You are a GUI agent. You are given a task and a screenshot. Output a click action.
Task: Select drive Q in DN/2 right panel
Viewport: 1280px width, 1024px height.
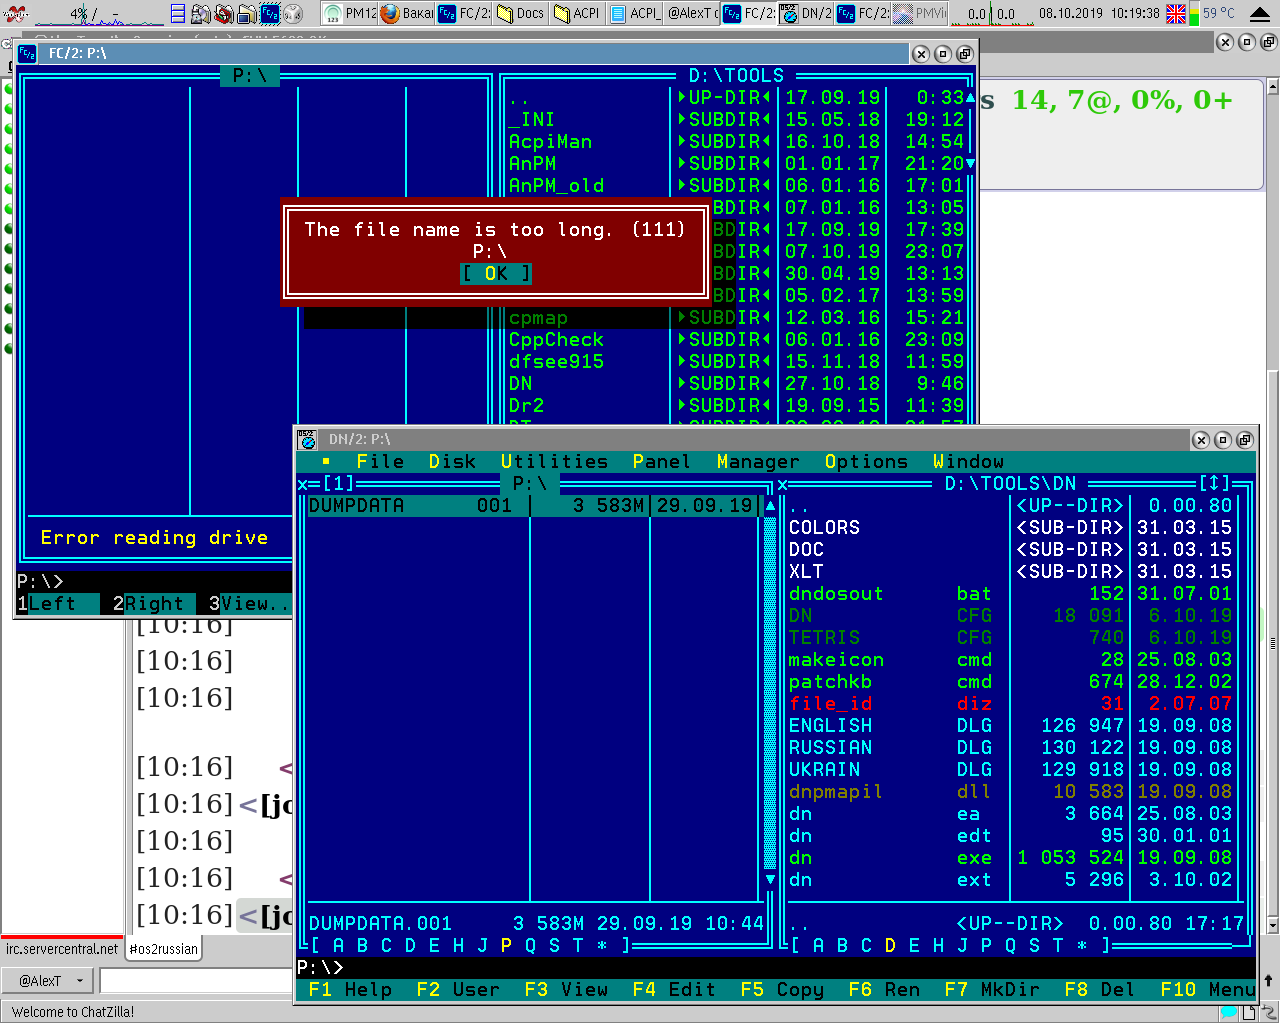(x=1010, y=945)
